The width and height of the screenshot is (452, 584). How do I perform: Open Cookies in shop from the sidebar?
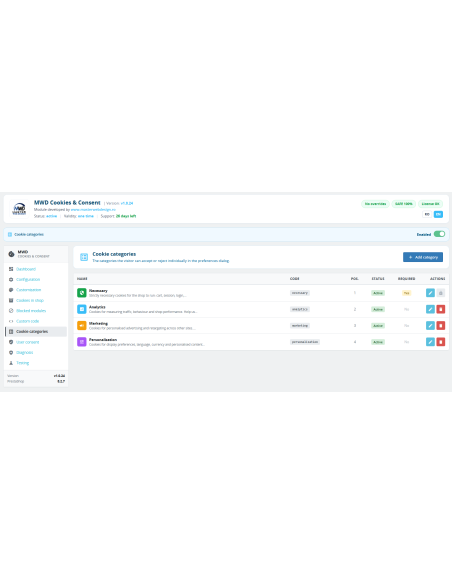(30, 300)
